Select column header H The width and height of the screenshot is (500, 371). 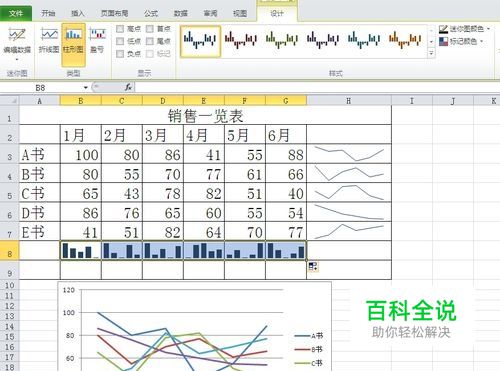coord(349,101)
